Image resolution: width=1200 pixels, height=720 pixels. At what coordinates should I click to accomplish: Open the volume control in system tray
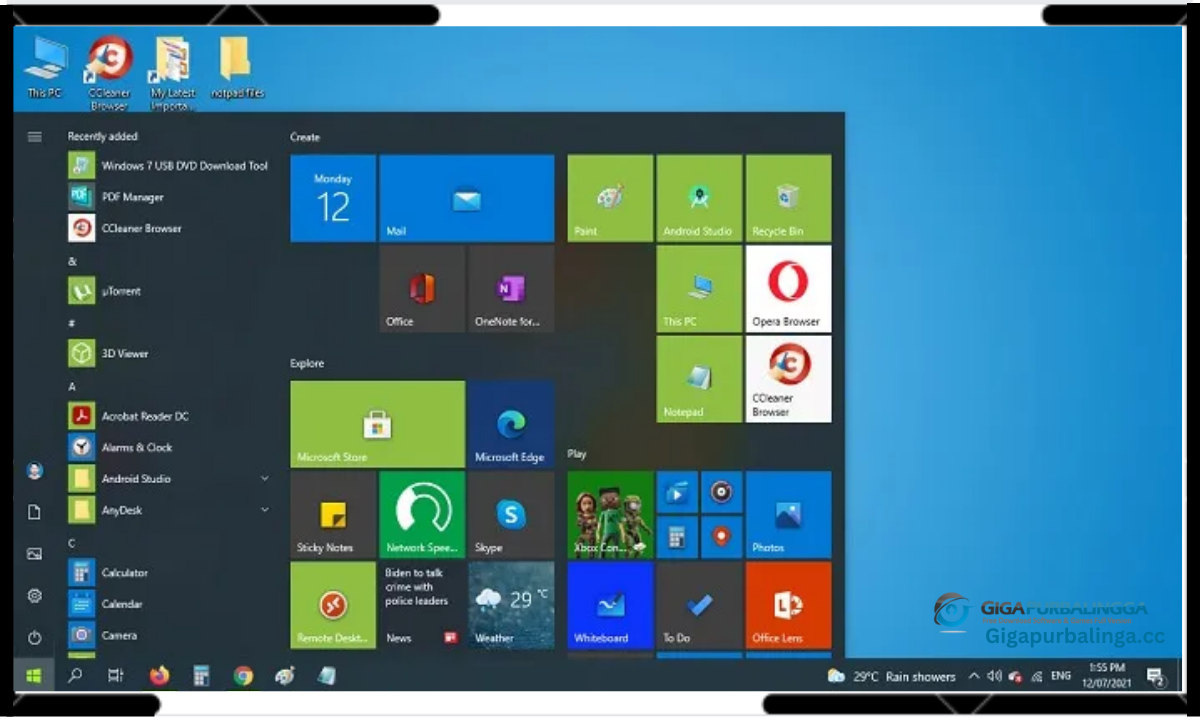pos(994,676)
